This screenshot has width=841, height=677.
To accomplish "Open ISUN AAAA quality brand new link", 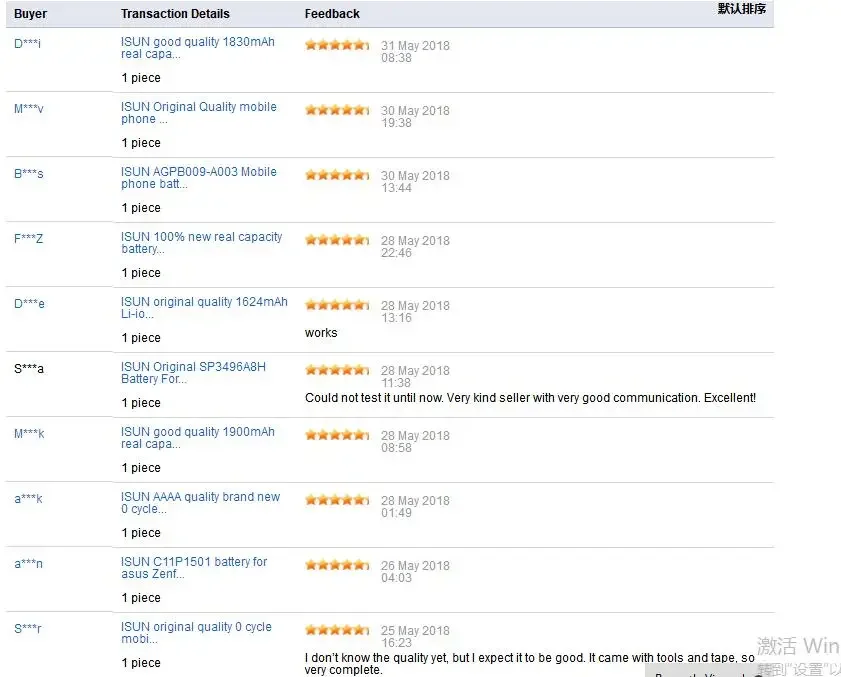I will 200,503.
